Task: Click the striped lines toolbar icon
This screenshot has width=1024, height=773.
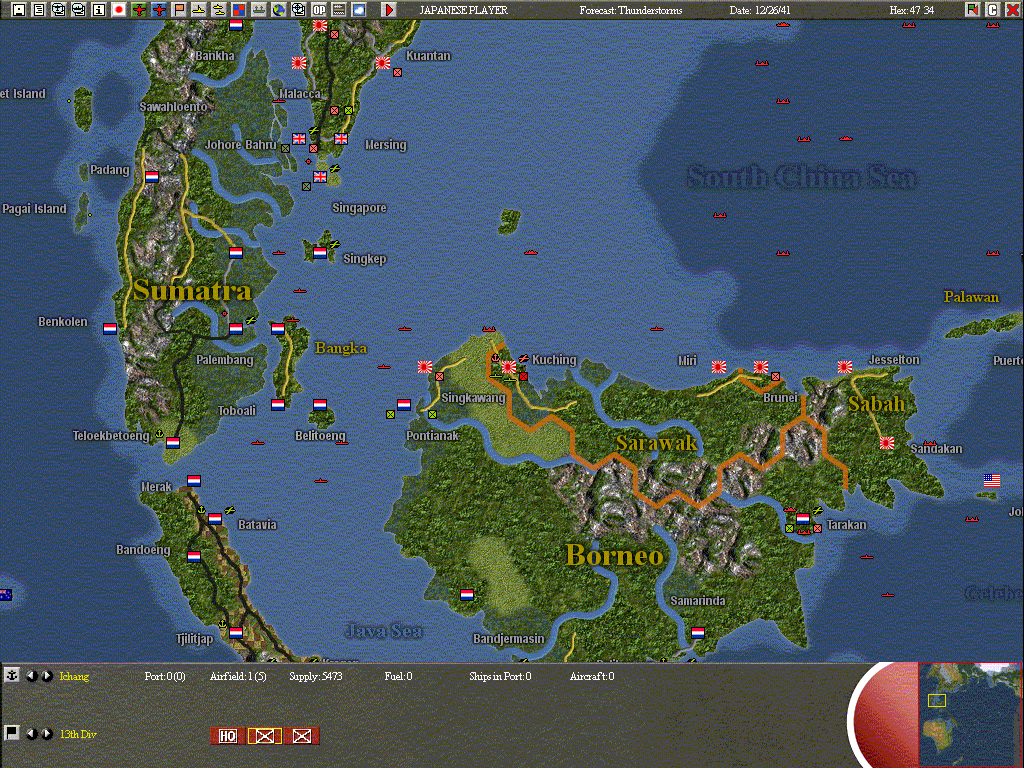Action: point(339,10)
